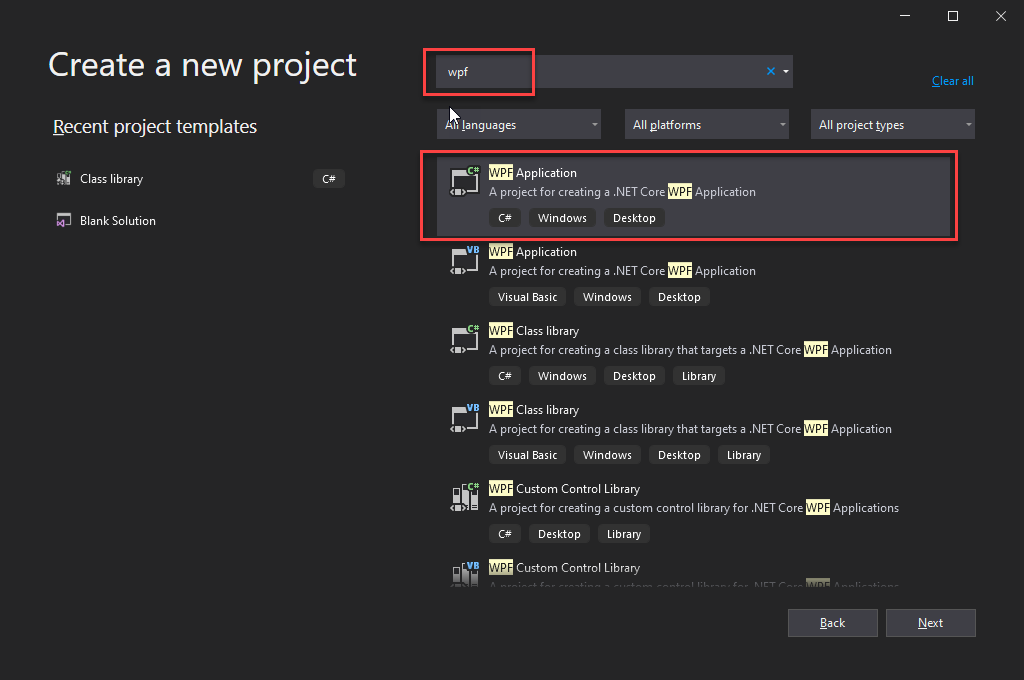
Task: Click the Class library icon under recent templates
Action: coord(65,178)
